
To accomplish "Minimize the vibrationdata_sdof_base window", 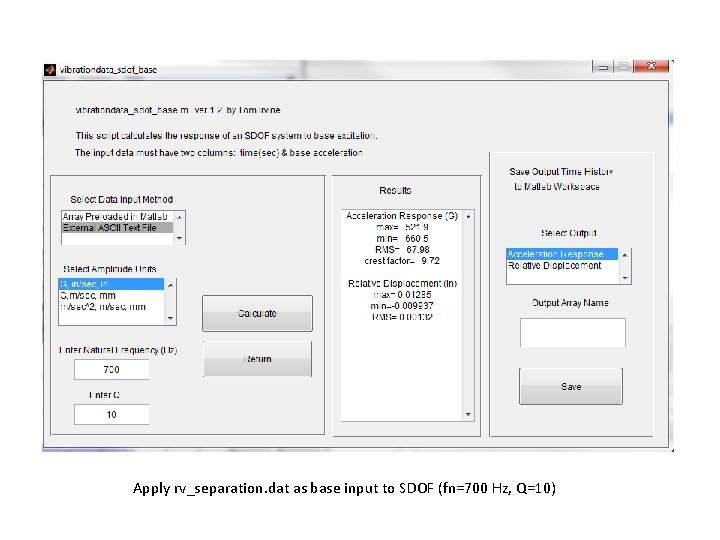I will click(603, 67).
